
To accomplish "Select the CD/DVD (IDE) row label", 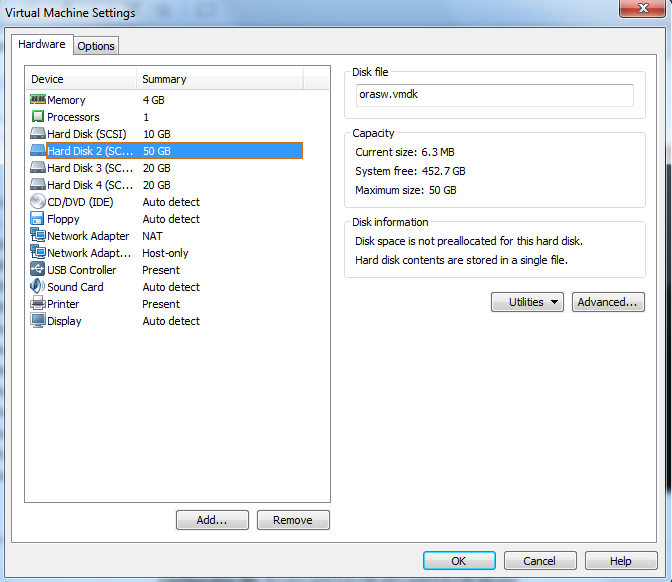I will click(80, 202).
